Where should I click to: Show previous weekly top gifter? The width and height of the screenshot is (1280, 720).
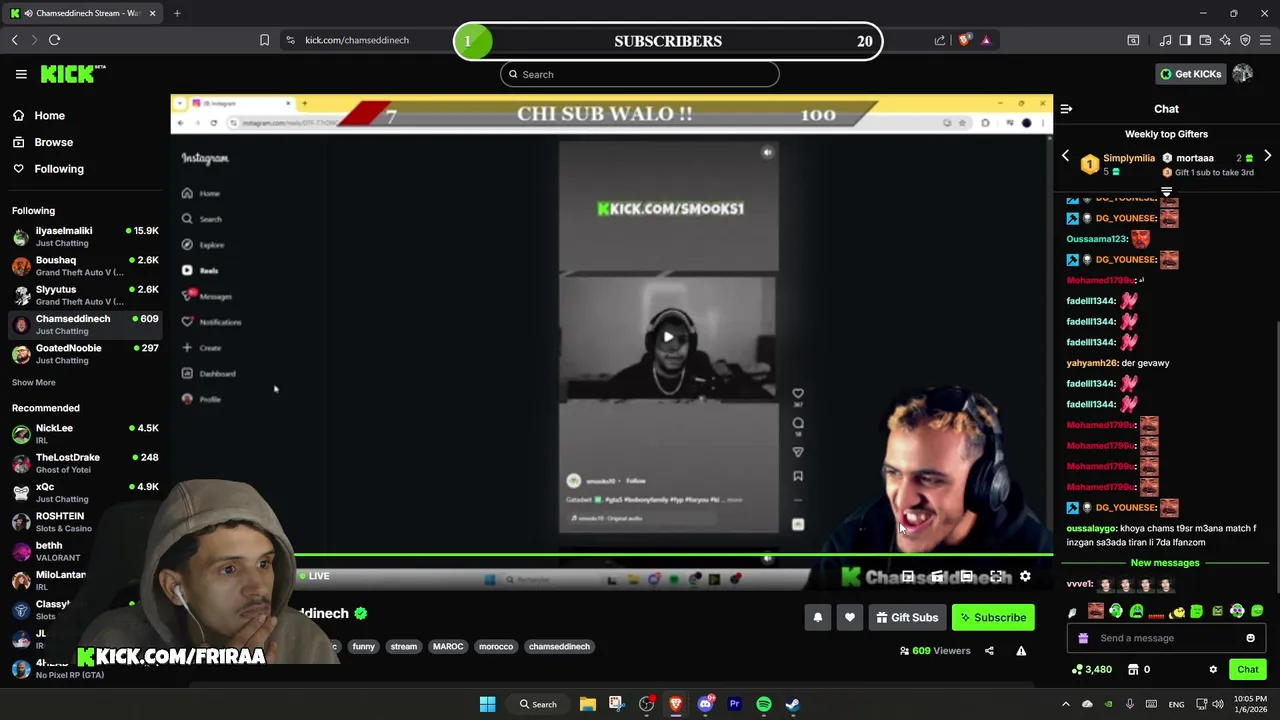[x=1065, y=156]
